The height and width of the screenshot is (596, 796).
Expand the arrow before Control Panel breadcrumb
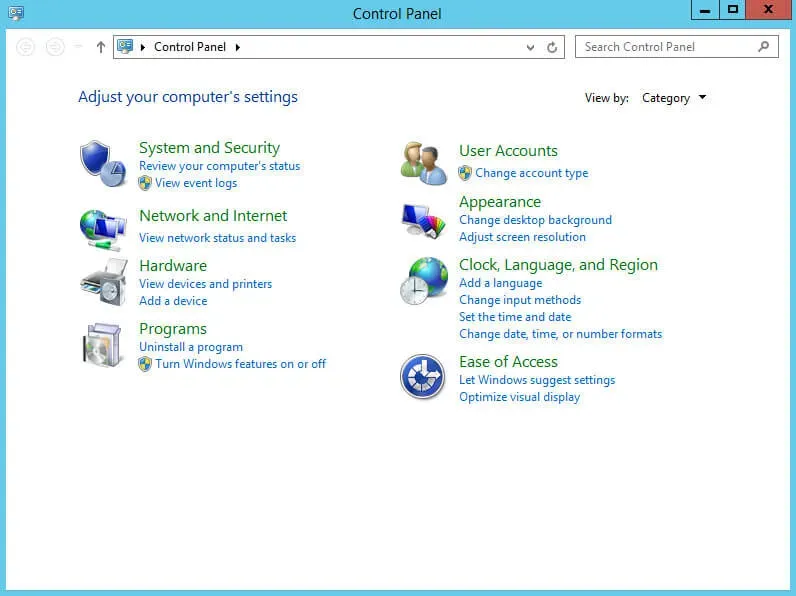pos(143,47)
